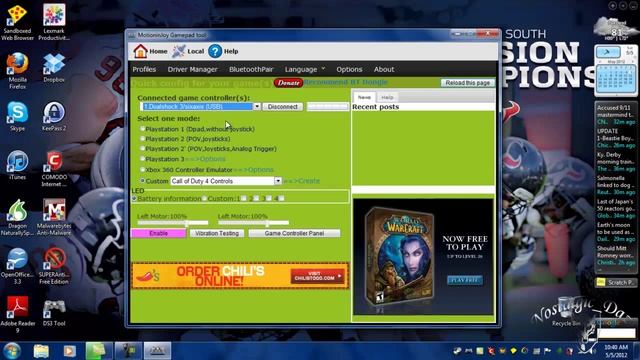The height and width of the screenshot is (360, 640).
Task: Open the Language menu dropdown
Action: click(305, 69)
